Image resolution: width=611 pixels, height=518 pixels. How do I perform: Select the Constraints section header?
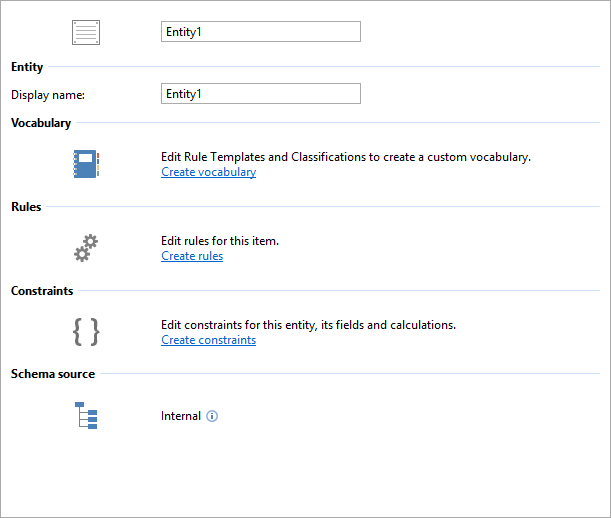tap(42, 291)
